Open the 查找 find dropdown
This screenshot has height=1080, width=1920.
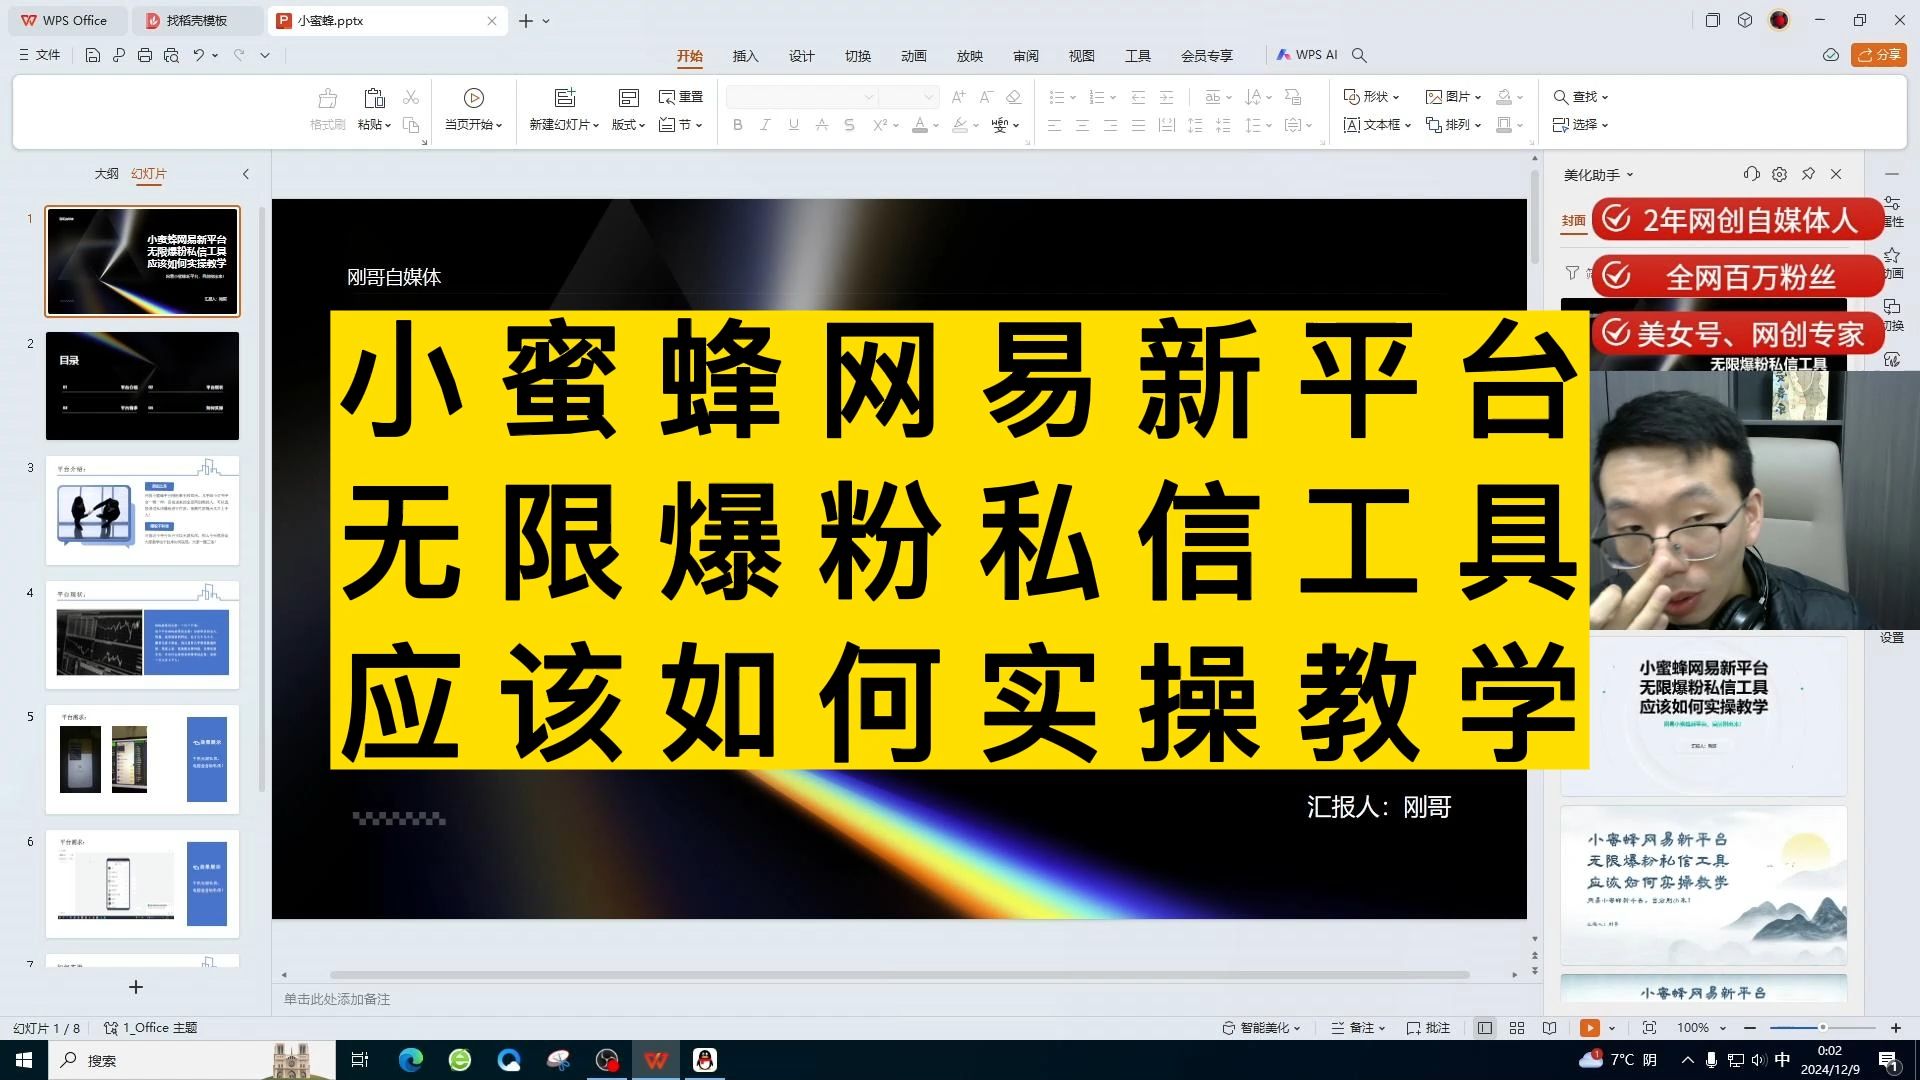click(x=1580, y=97)
